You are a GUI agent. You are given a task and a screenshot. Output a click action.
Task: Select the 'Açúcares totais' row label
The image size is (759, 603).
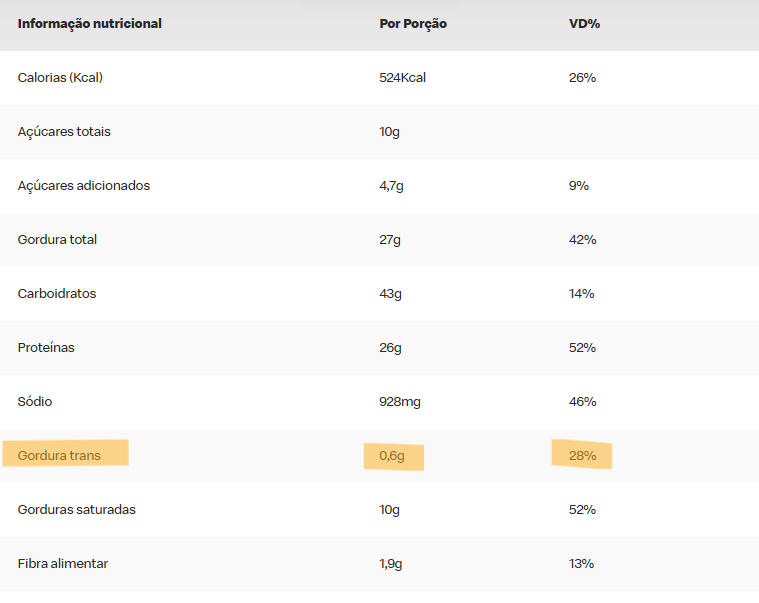[64, 132]
